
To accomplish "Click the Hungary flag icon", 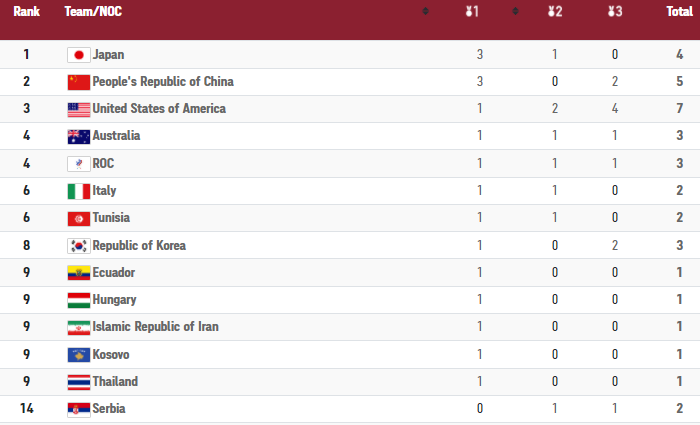I will click(79, 300).
